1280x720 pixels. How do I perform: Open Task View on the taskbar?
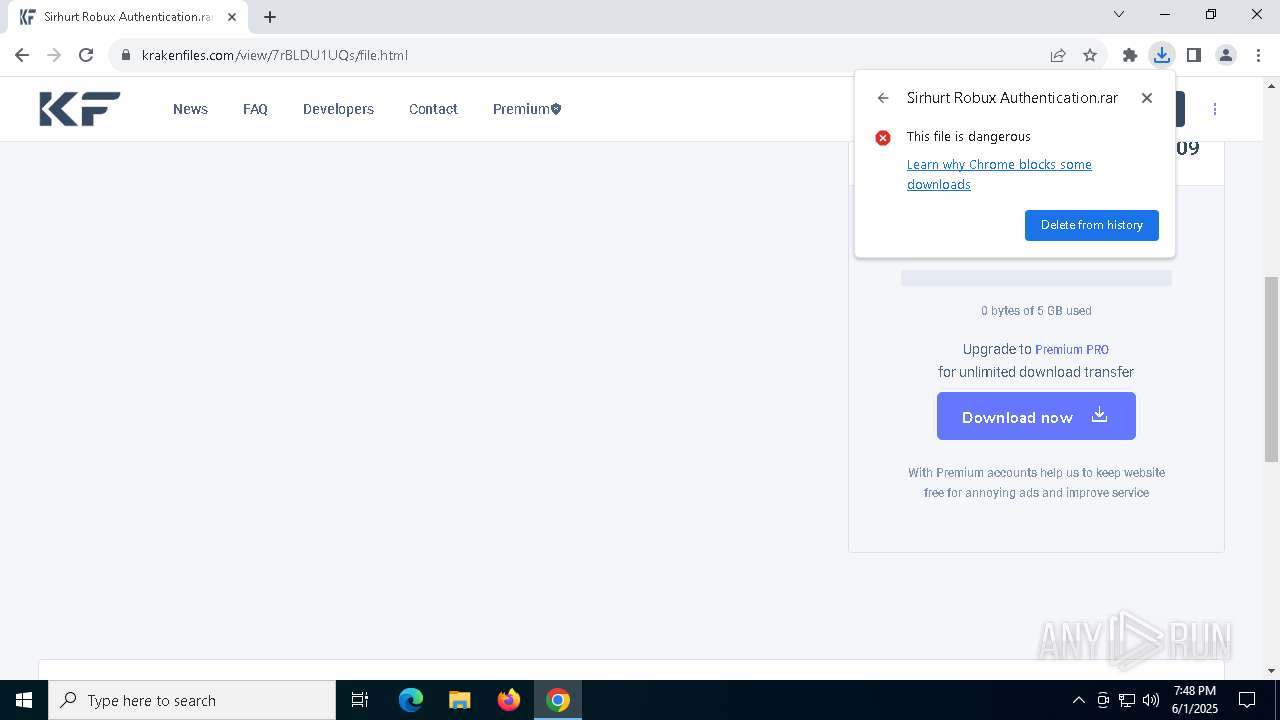[360, 700]
